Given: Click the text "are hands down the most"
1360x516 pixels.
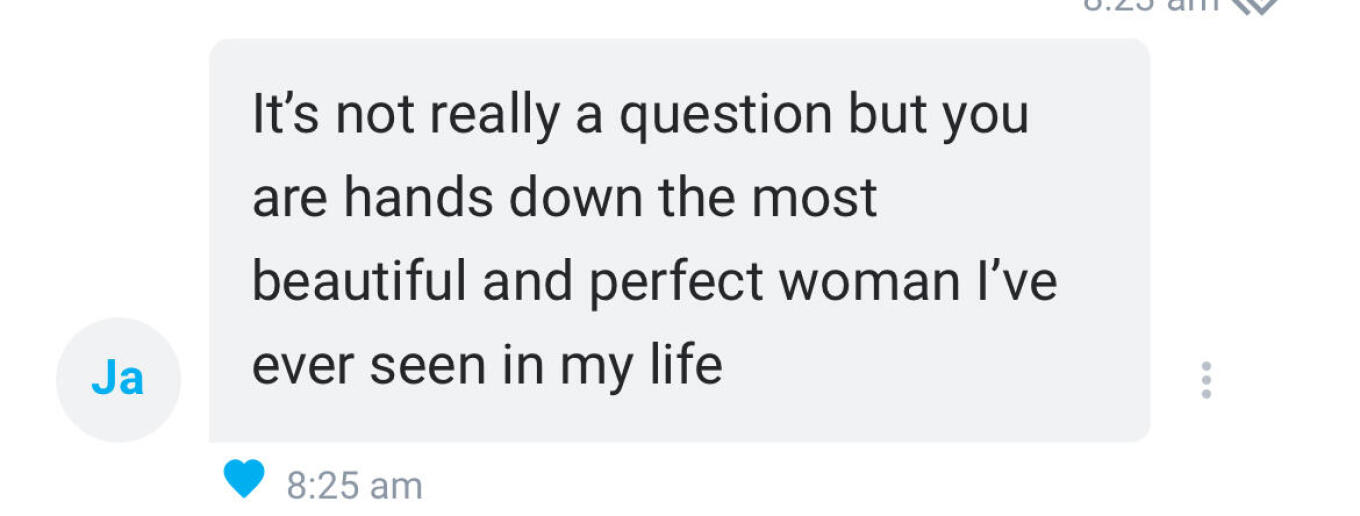Looking at the screenshot, I should [x=564, y=197].
